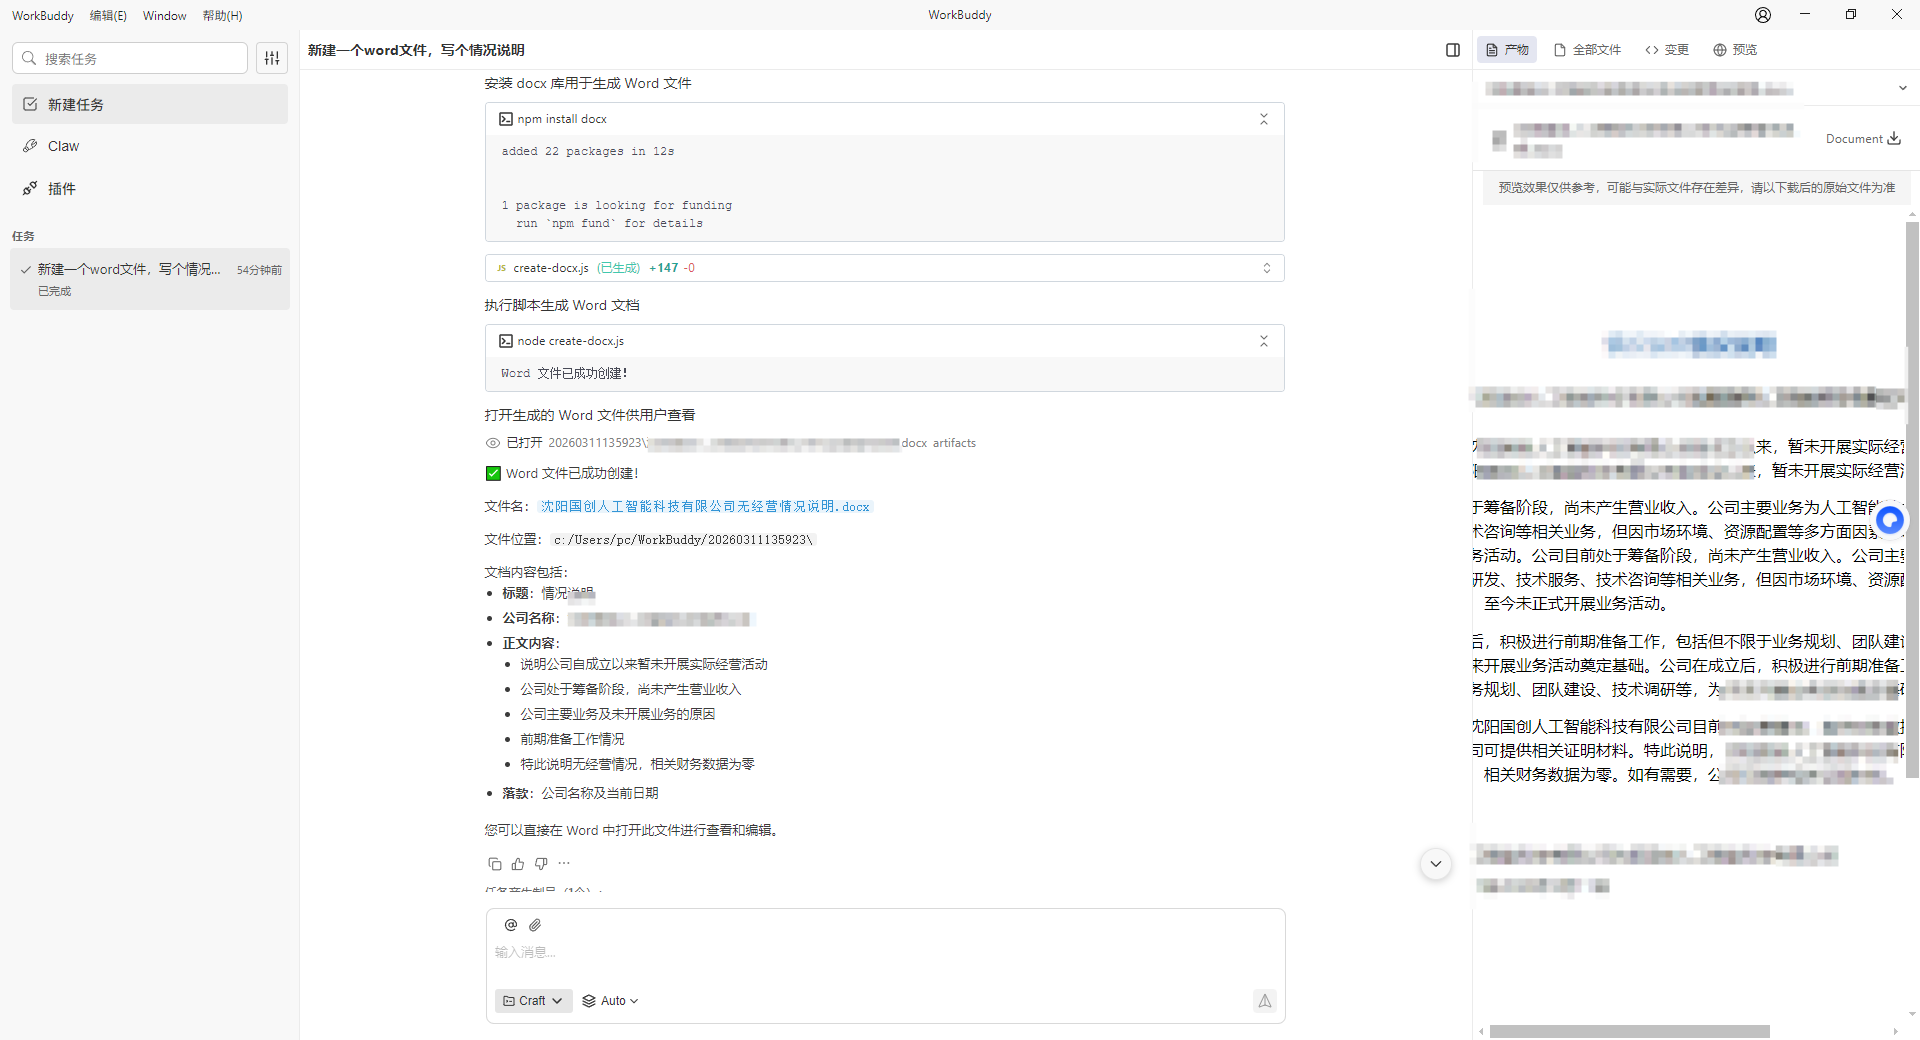Open the 帮助(H) menu
This screenshot has height=1040, width=1920.
point(222,16)
